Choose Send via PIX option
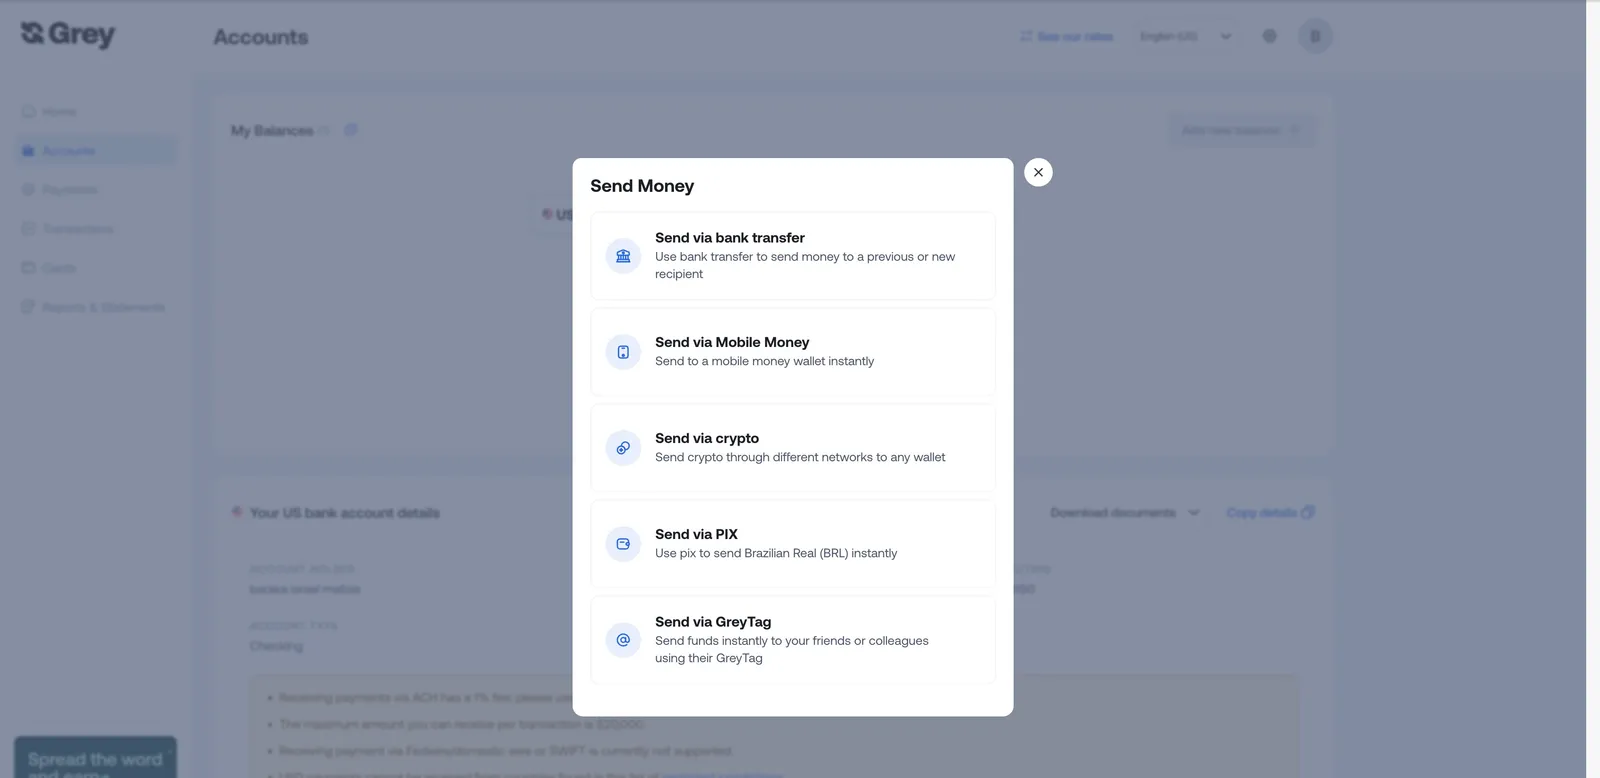 pos(793,544)
